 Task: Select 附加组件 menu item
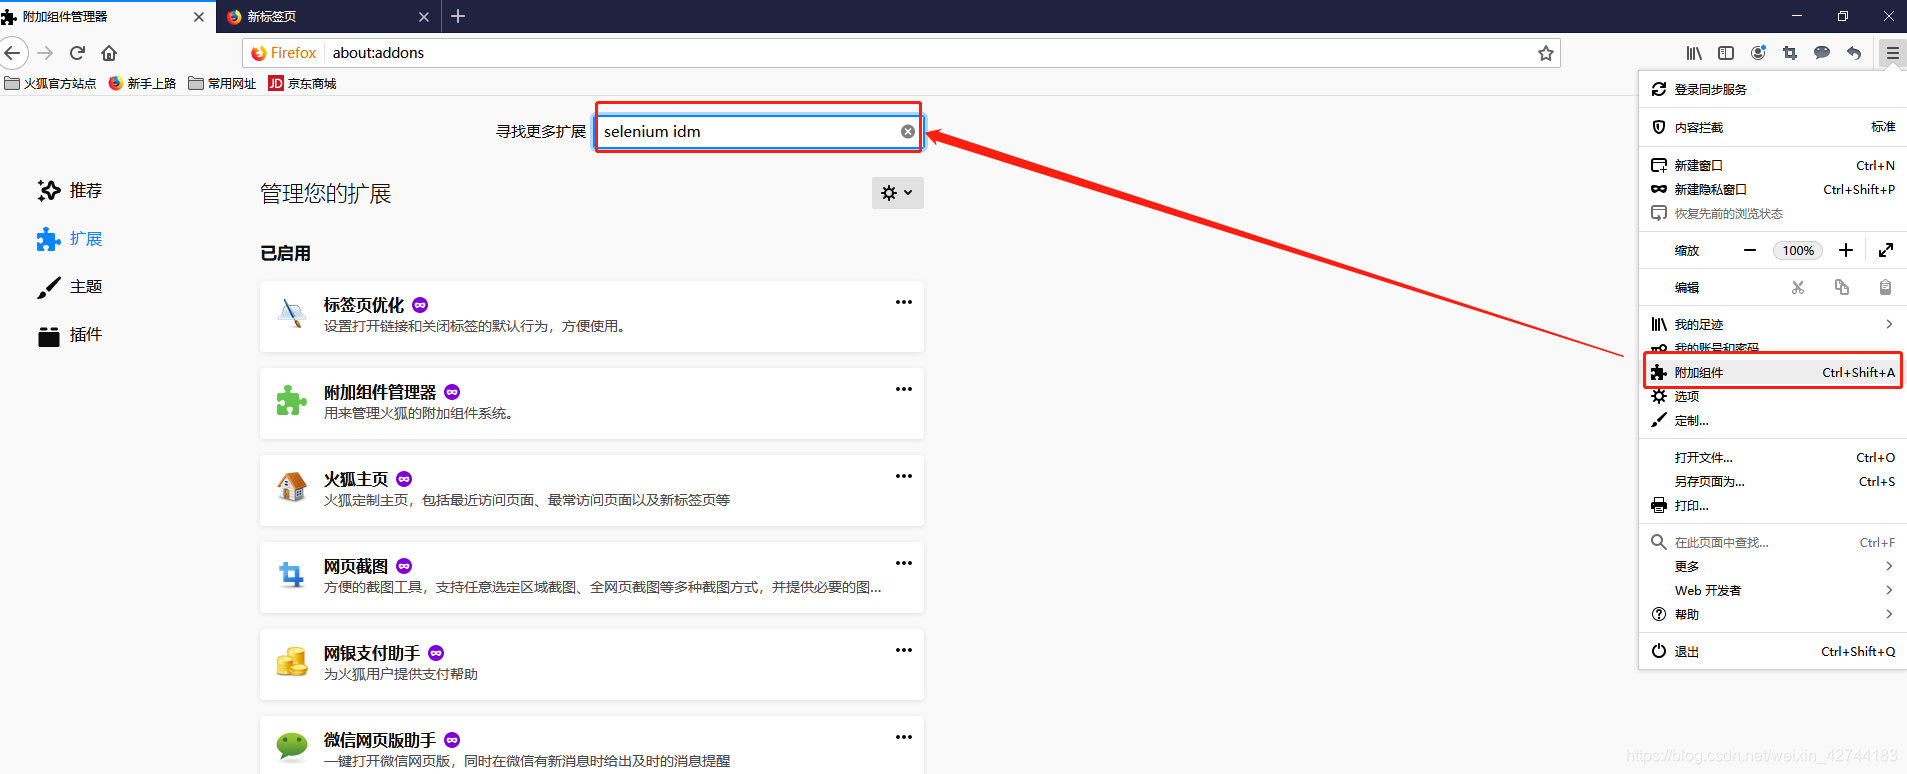pos(1773,372)
